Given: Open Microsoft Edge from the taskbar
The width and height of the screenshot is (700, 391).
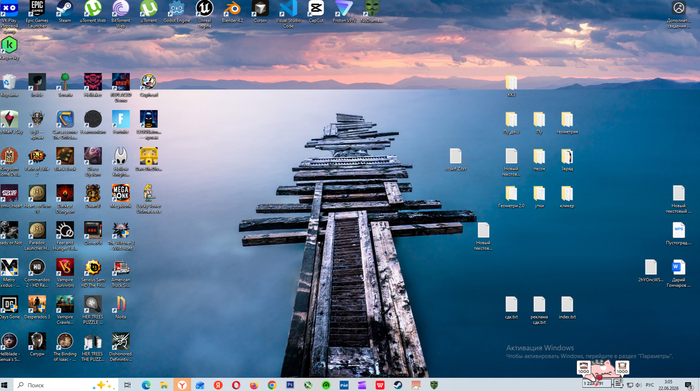Looking at the screenshot, I should (x=146, y=385).
